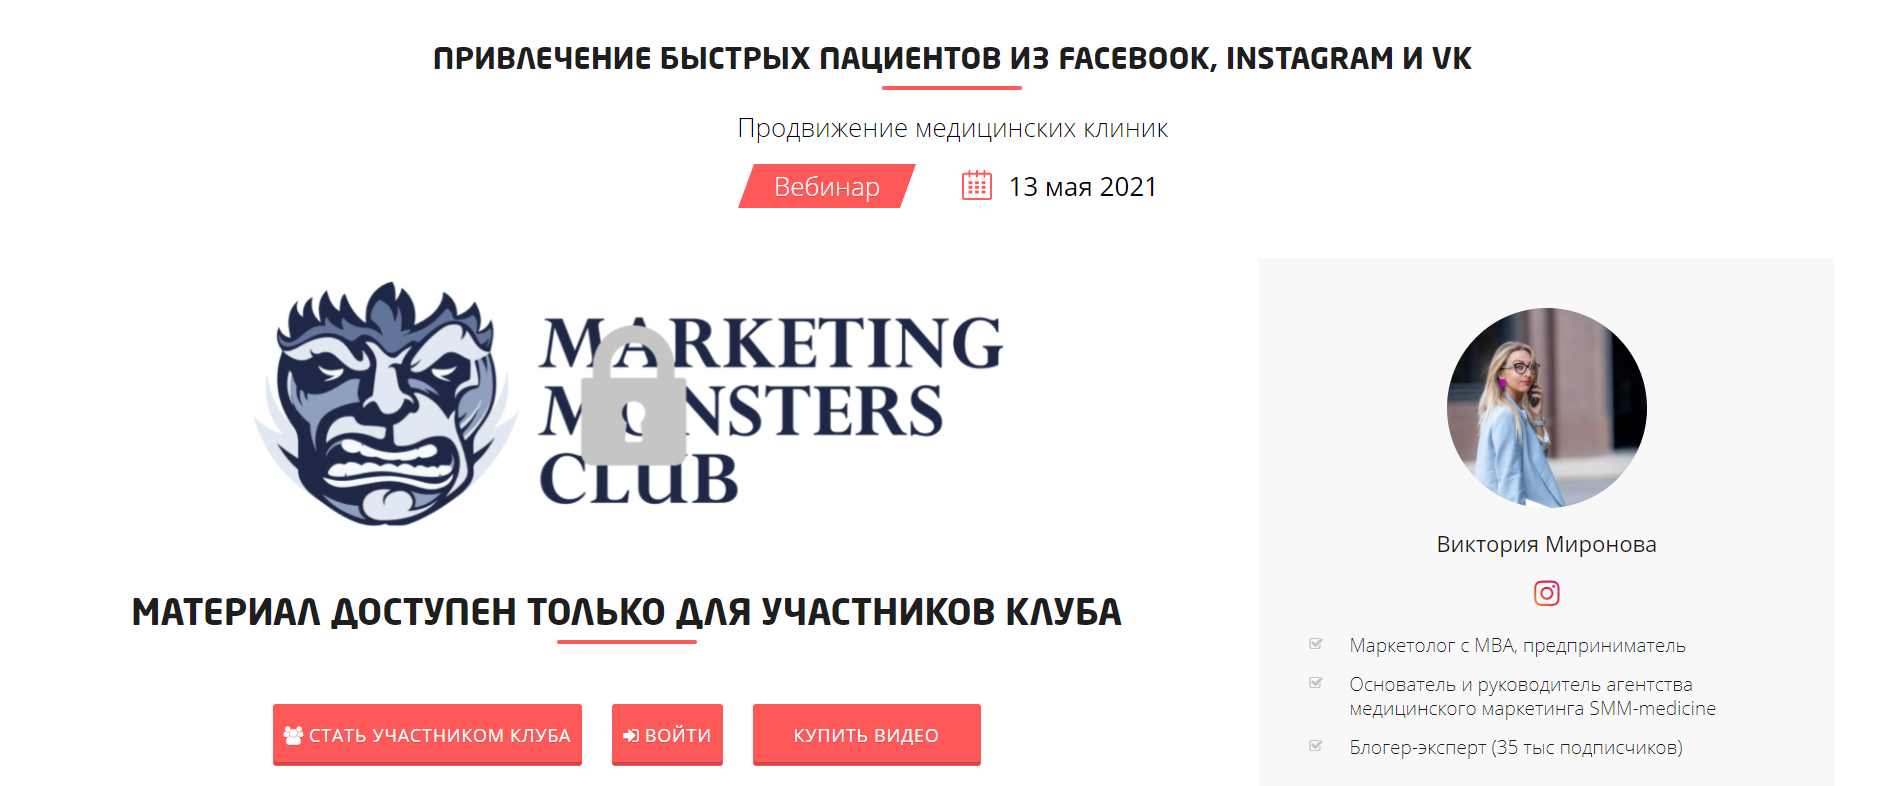Click МАТЕРИАЛ ДОСТУПЕН ТОЛЬКО ДЛЯ УЧАСТНИКОВ КЛУБА heading
The height and width of the screenshot is (786, 1891).
click(x=626, y=612)
